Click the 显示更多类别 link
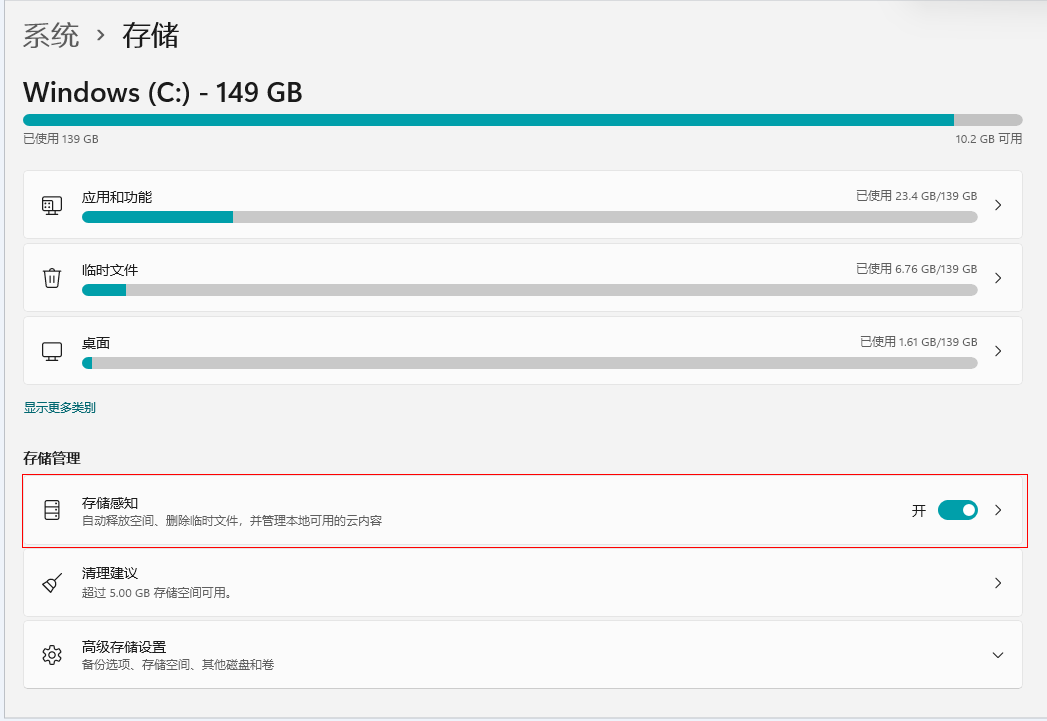Screen dimensions: 1047x721 (60, 408)
